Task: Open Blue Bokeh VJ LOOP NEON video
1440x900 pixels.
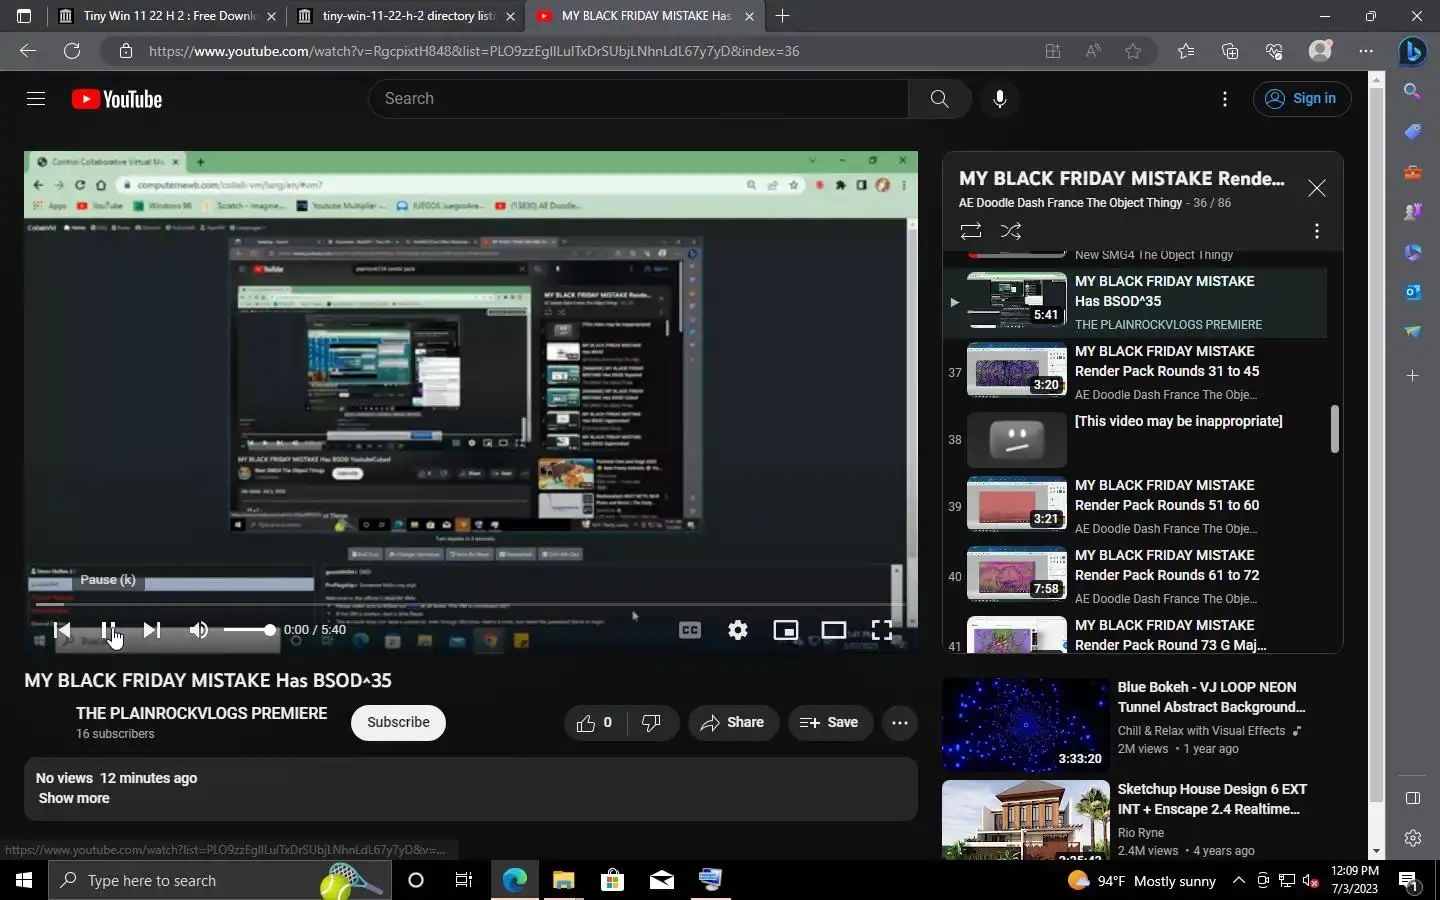Action: coord(1142,723)
